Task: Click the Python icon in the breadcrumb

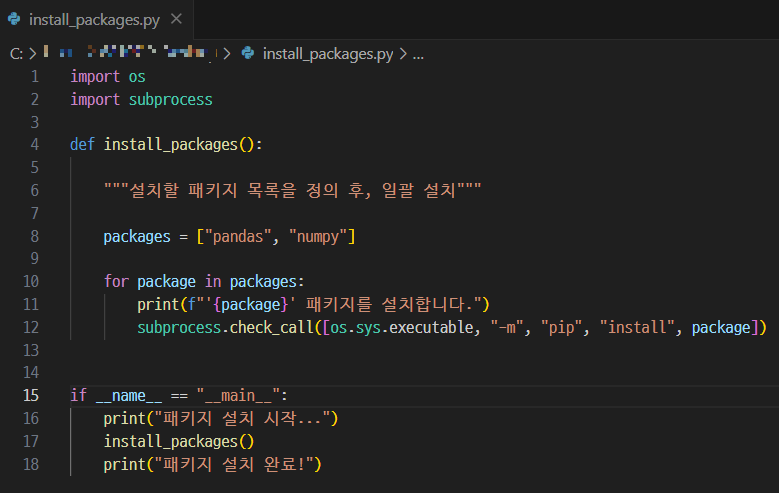Action: (248, 53)
